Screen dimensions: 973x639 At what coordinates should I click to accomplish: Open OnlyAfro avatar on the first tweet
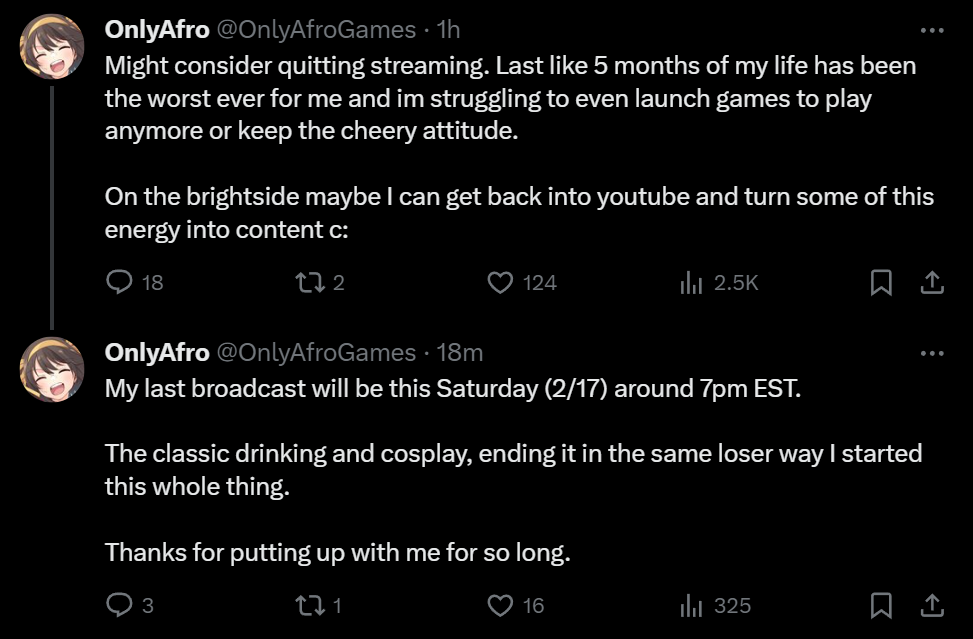tap(51, 47)
